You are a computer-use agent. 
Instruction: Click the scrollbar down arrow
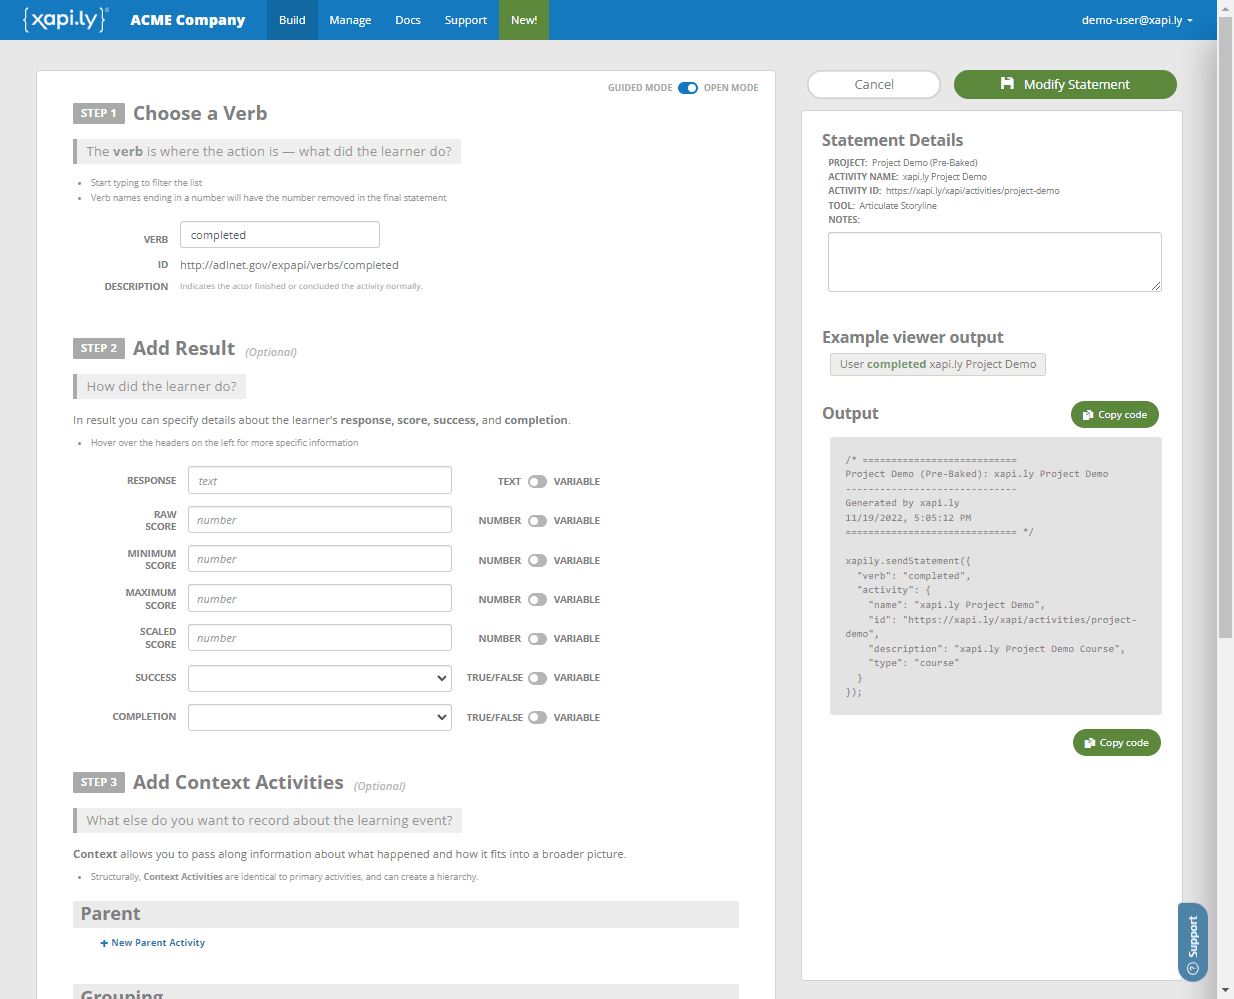(1225, 990)
